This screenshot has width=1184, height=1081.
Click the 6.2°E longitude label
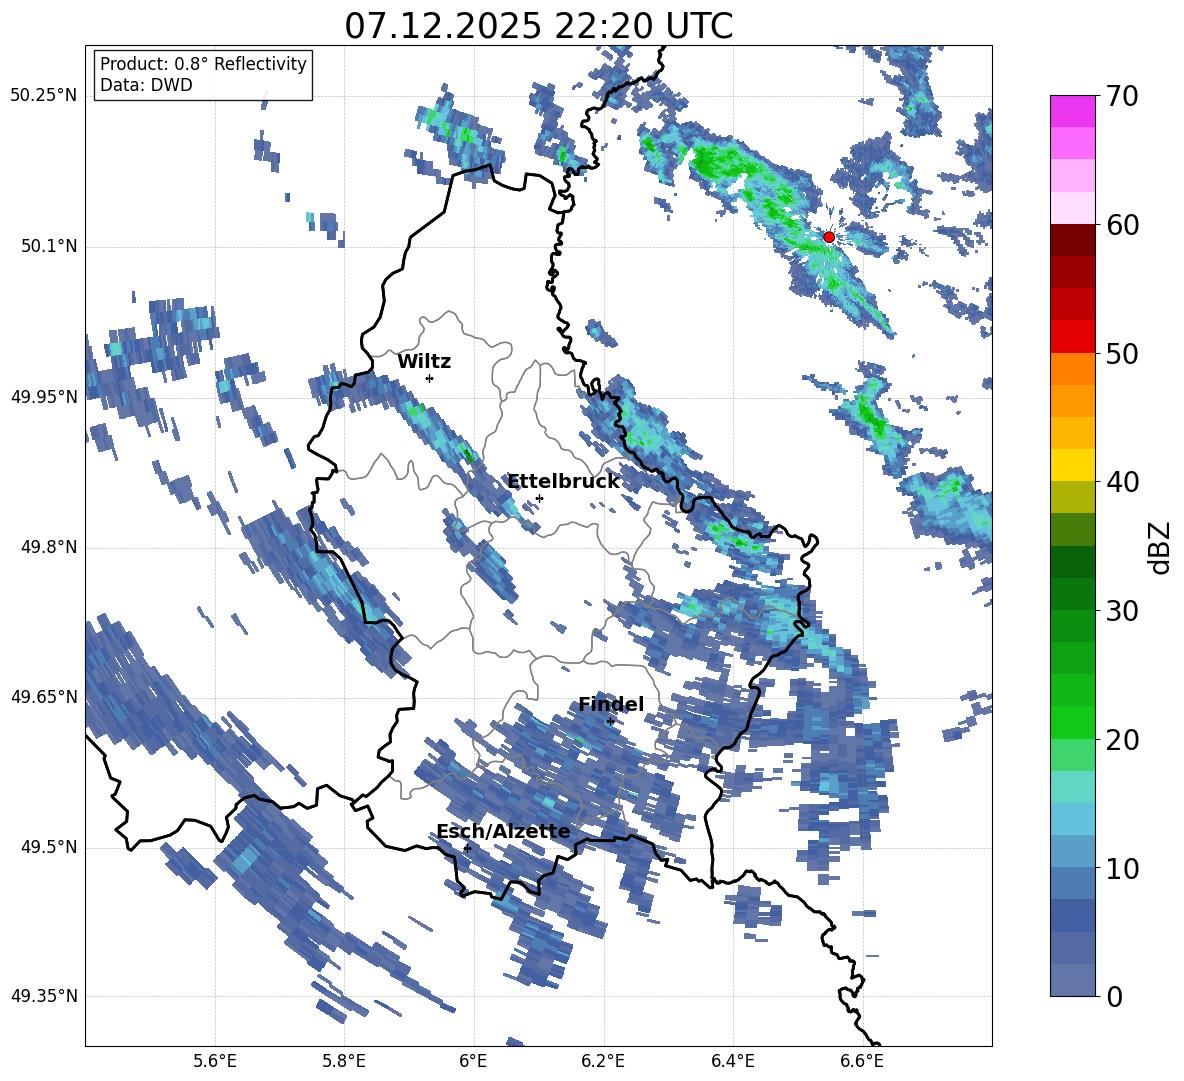click(x=603, y=1061)
